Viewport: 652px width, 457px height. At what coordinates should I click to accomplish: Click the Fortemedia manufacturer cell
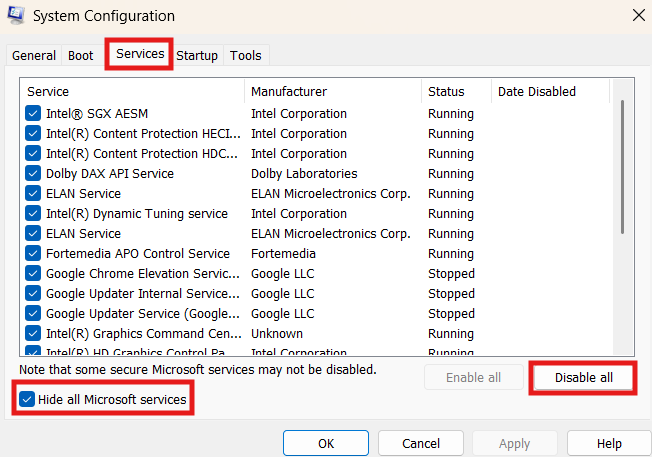click(x=283, y=253)
